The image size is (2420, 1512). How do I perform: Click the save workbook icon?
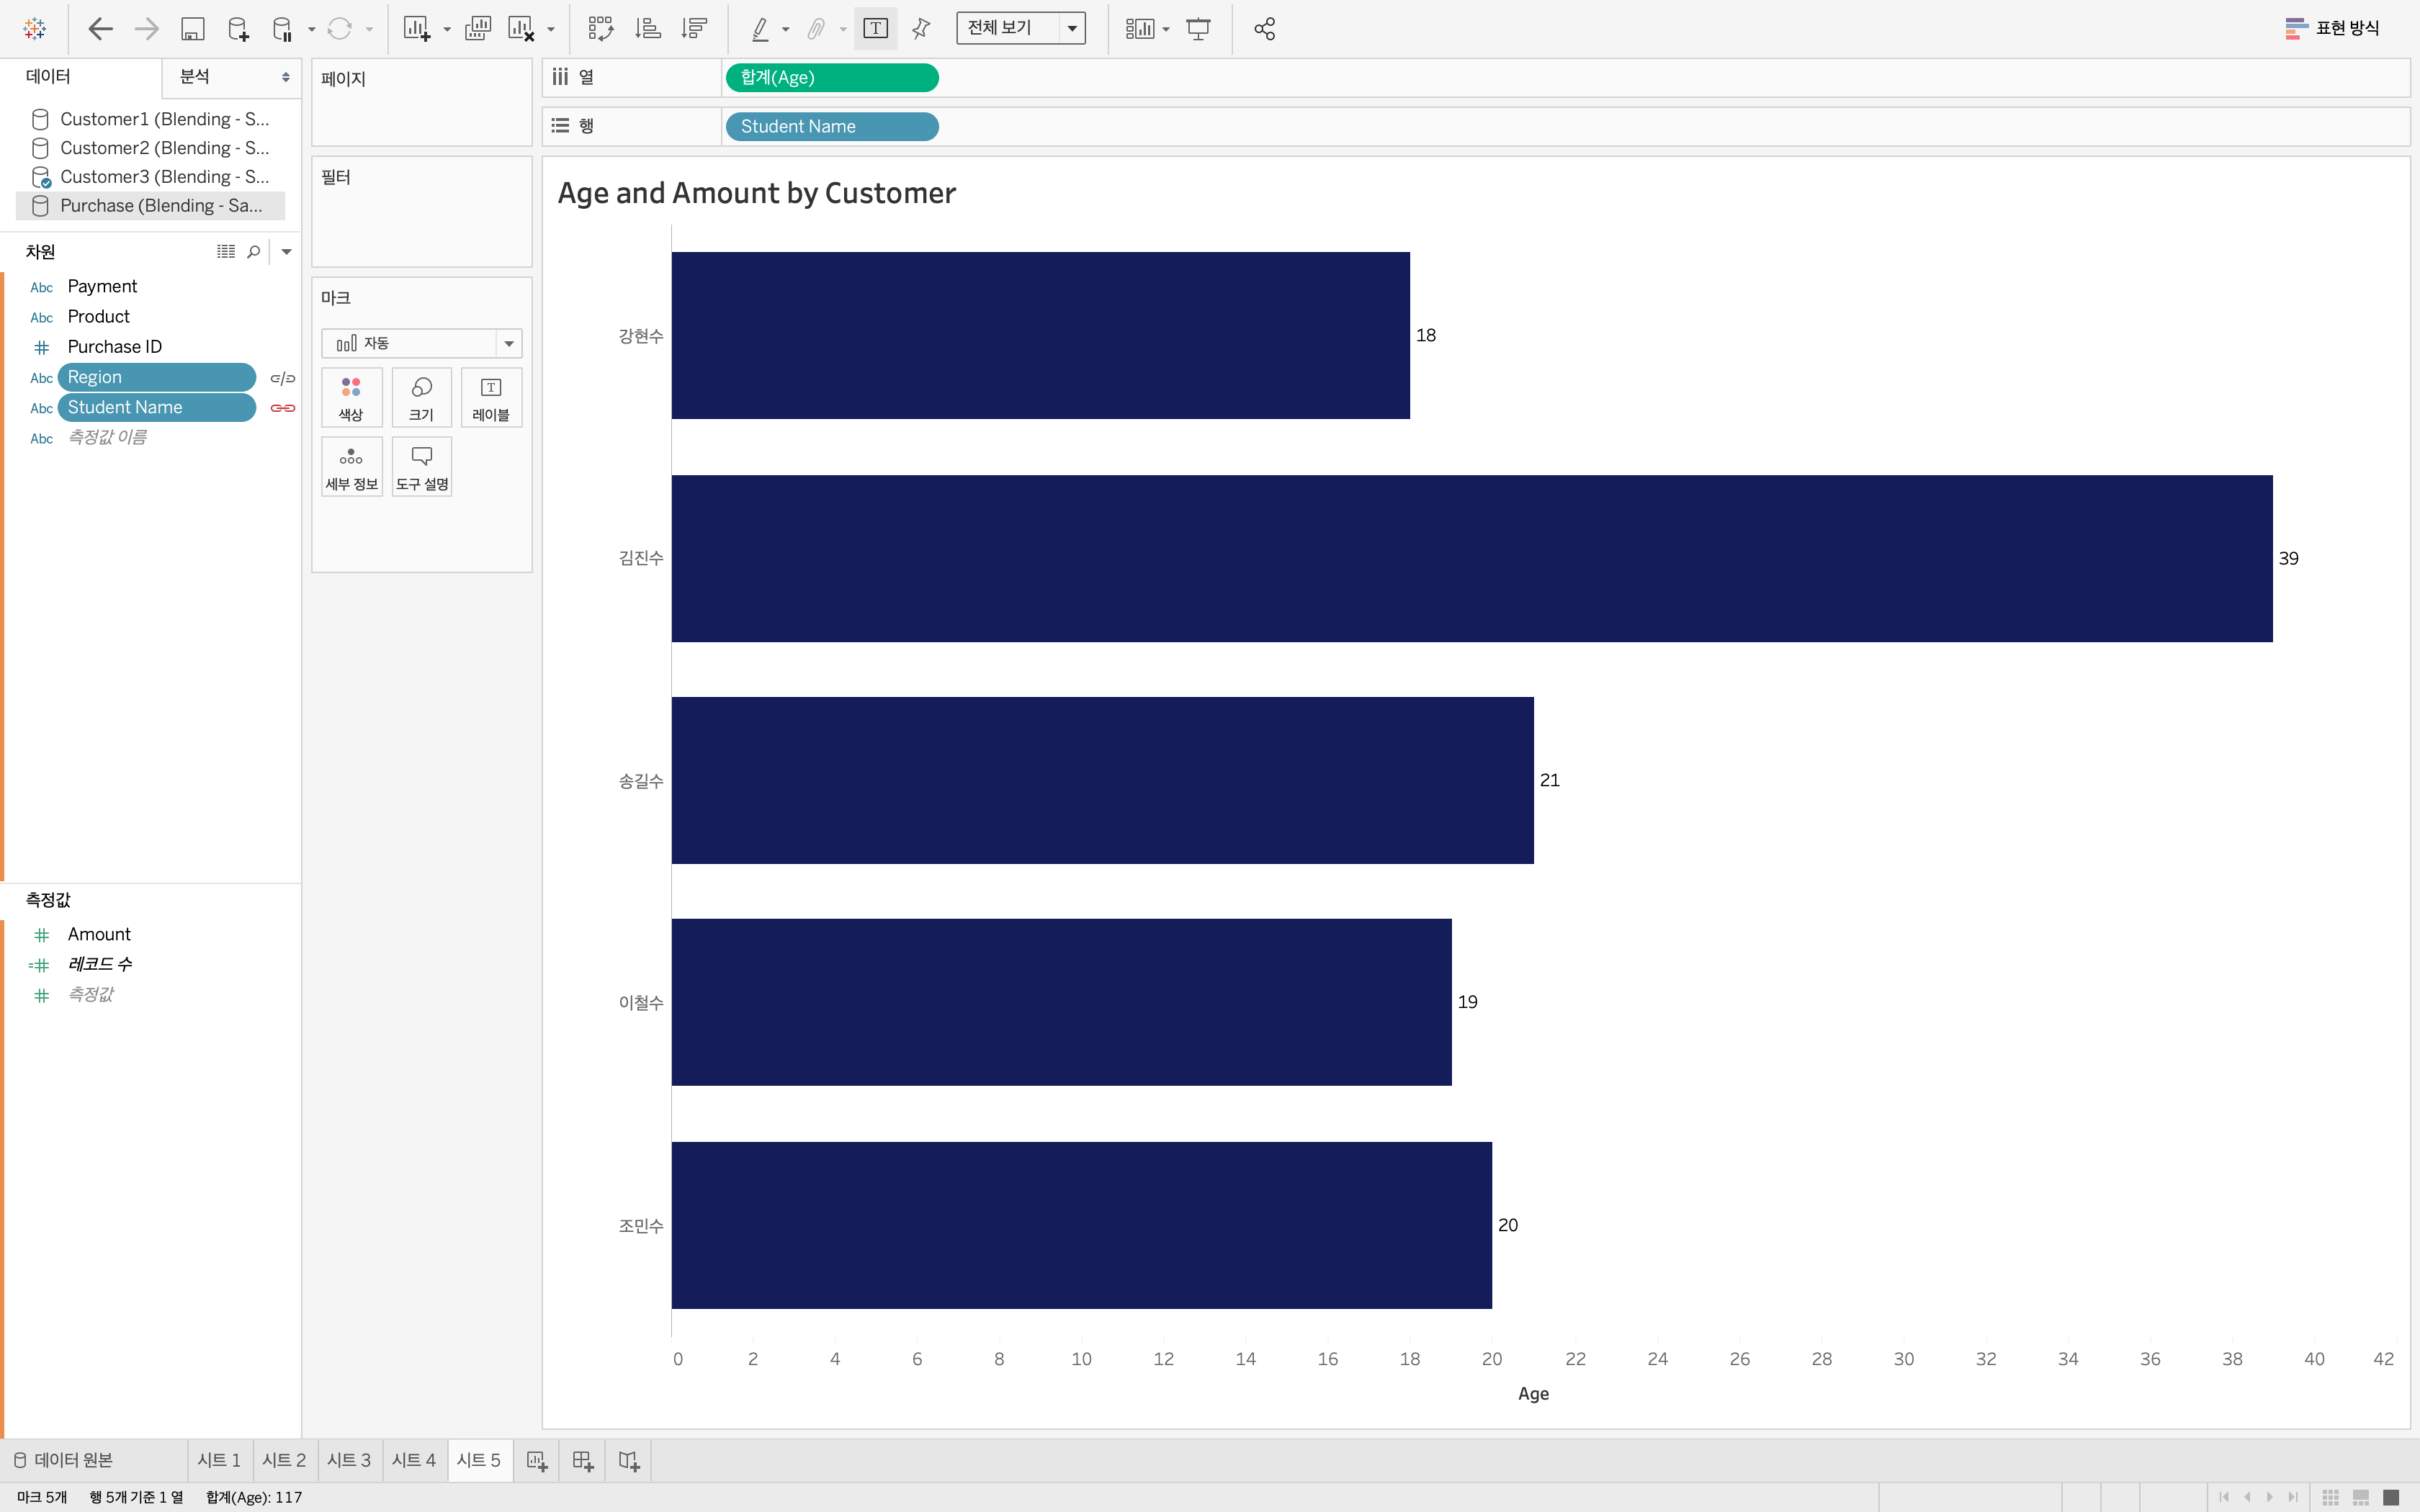click(x=192, y=29)
